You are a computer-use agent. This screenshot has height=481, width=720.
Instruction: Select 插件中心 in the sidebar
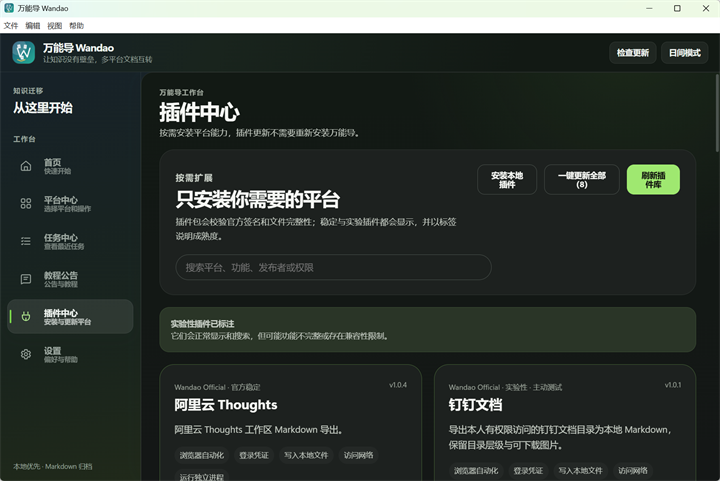pos(70,317)
